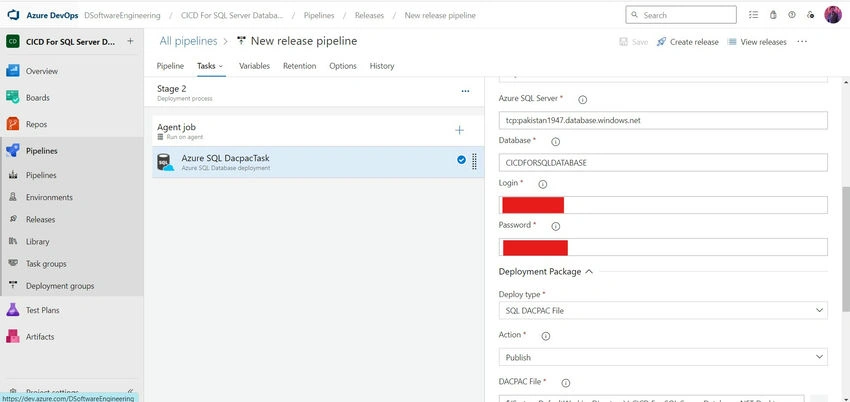
Task: Open the help icon in header
Action: 792,15
